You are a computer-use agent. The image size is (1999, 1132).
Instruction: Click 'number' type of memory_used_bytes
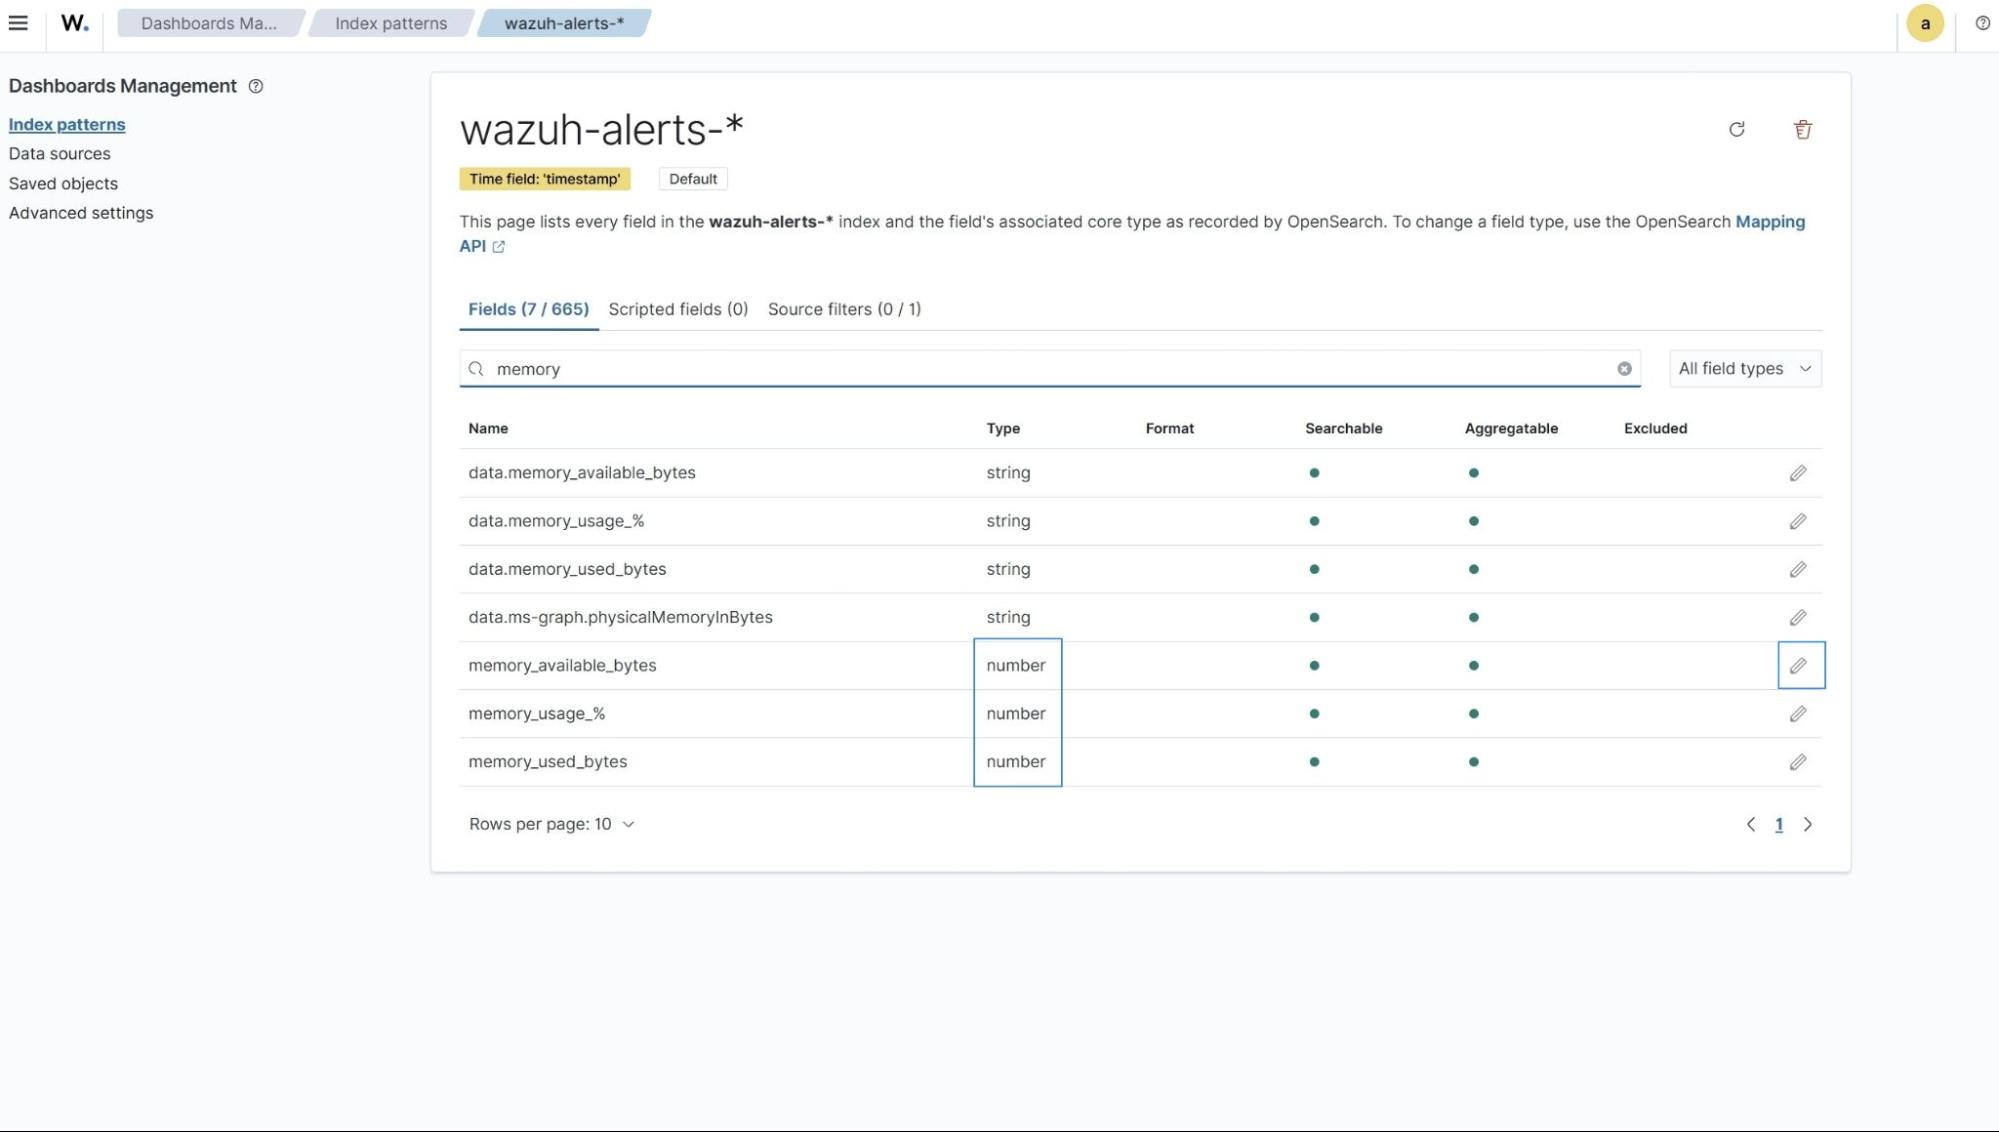pyautogui.click(x=1016, y=762)
